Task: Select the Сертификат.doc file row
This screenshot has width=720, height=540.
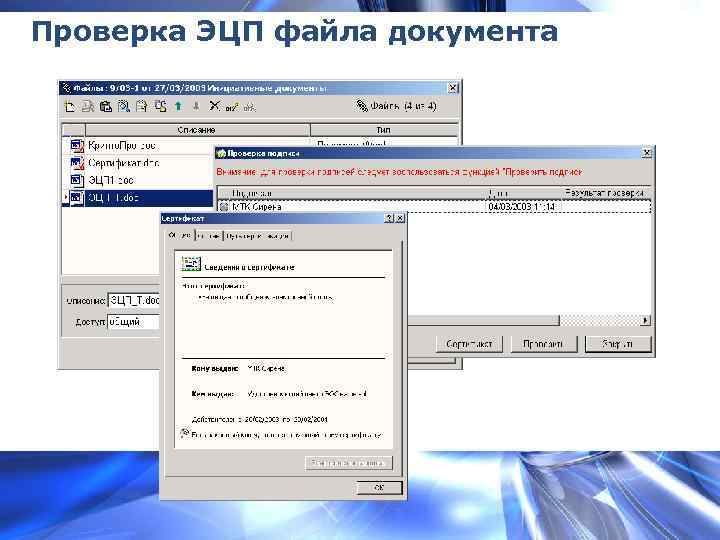Action: tap(138, 163)
